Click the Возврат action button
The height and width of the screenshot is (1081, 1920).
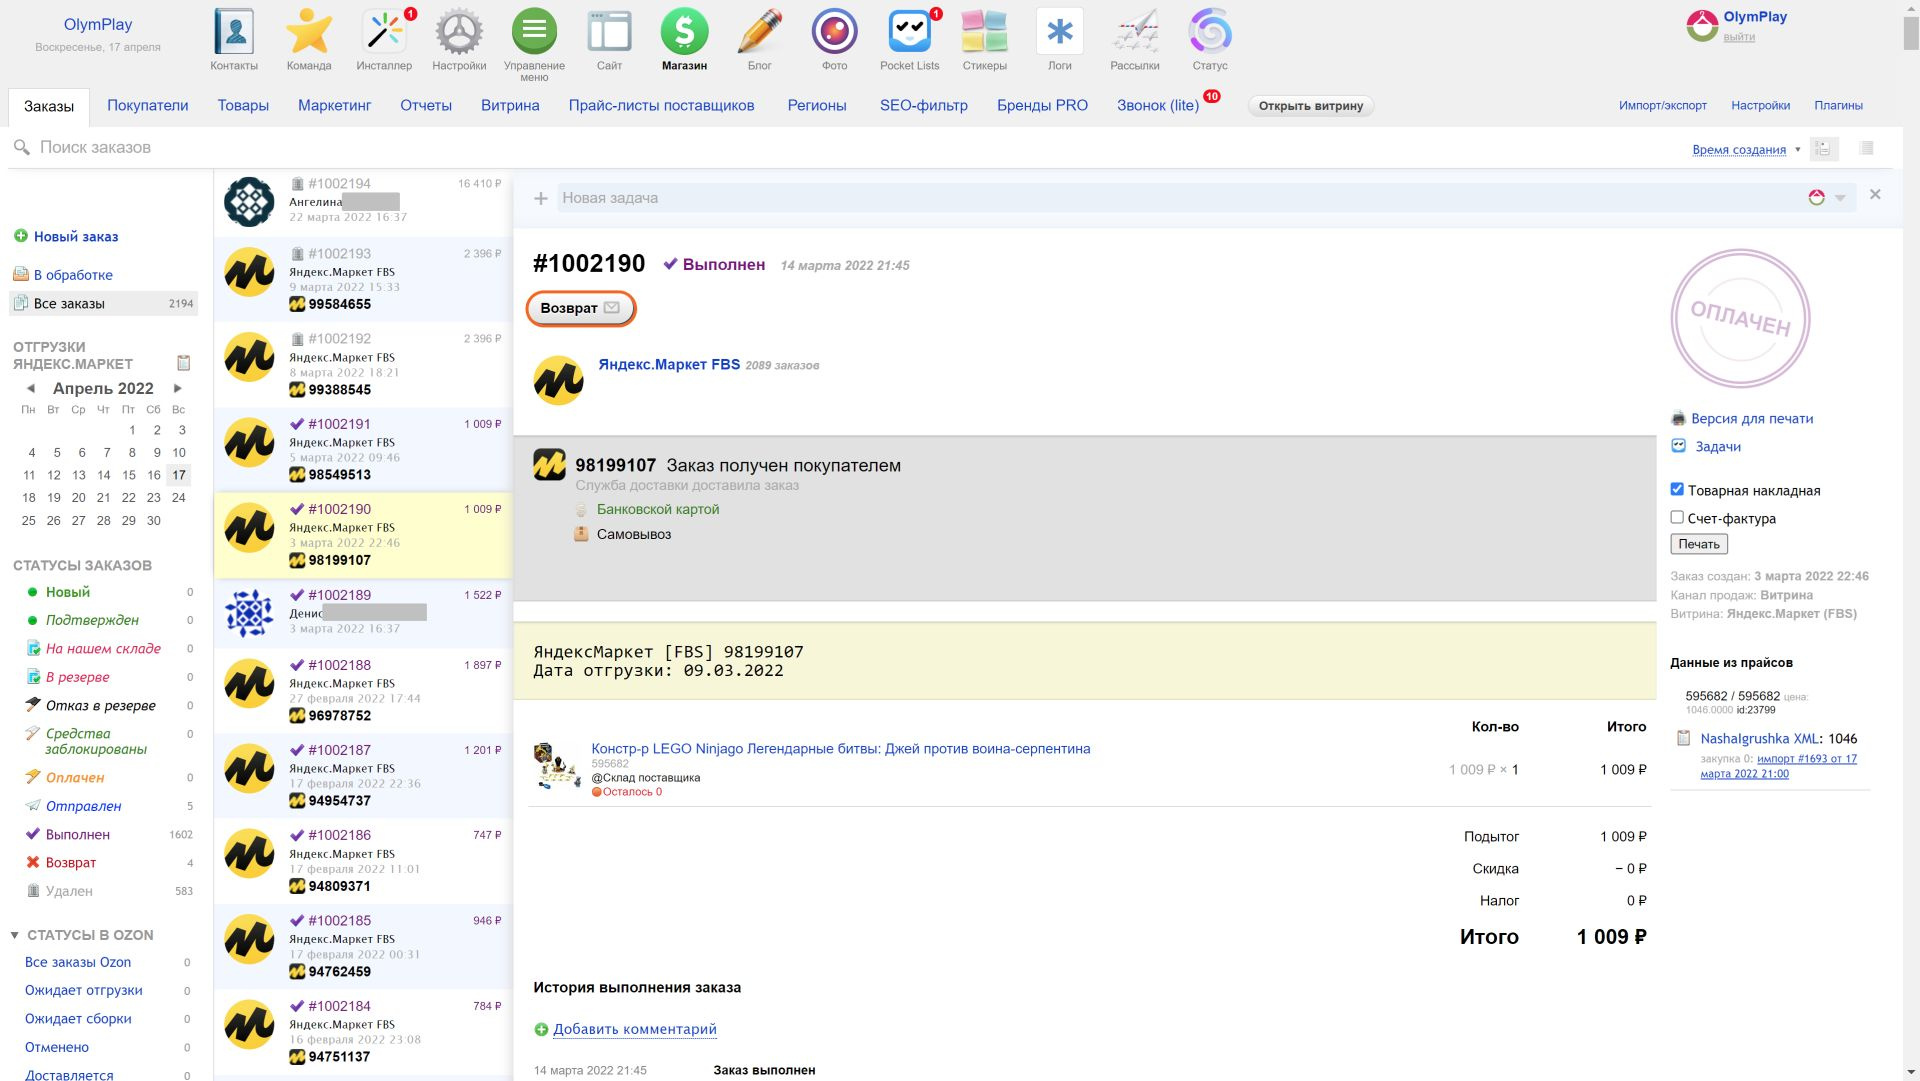pos(580,308)
